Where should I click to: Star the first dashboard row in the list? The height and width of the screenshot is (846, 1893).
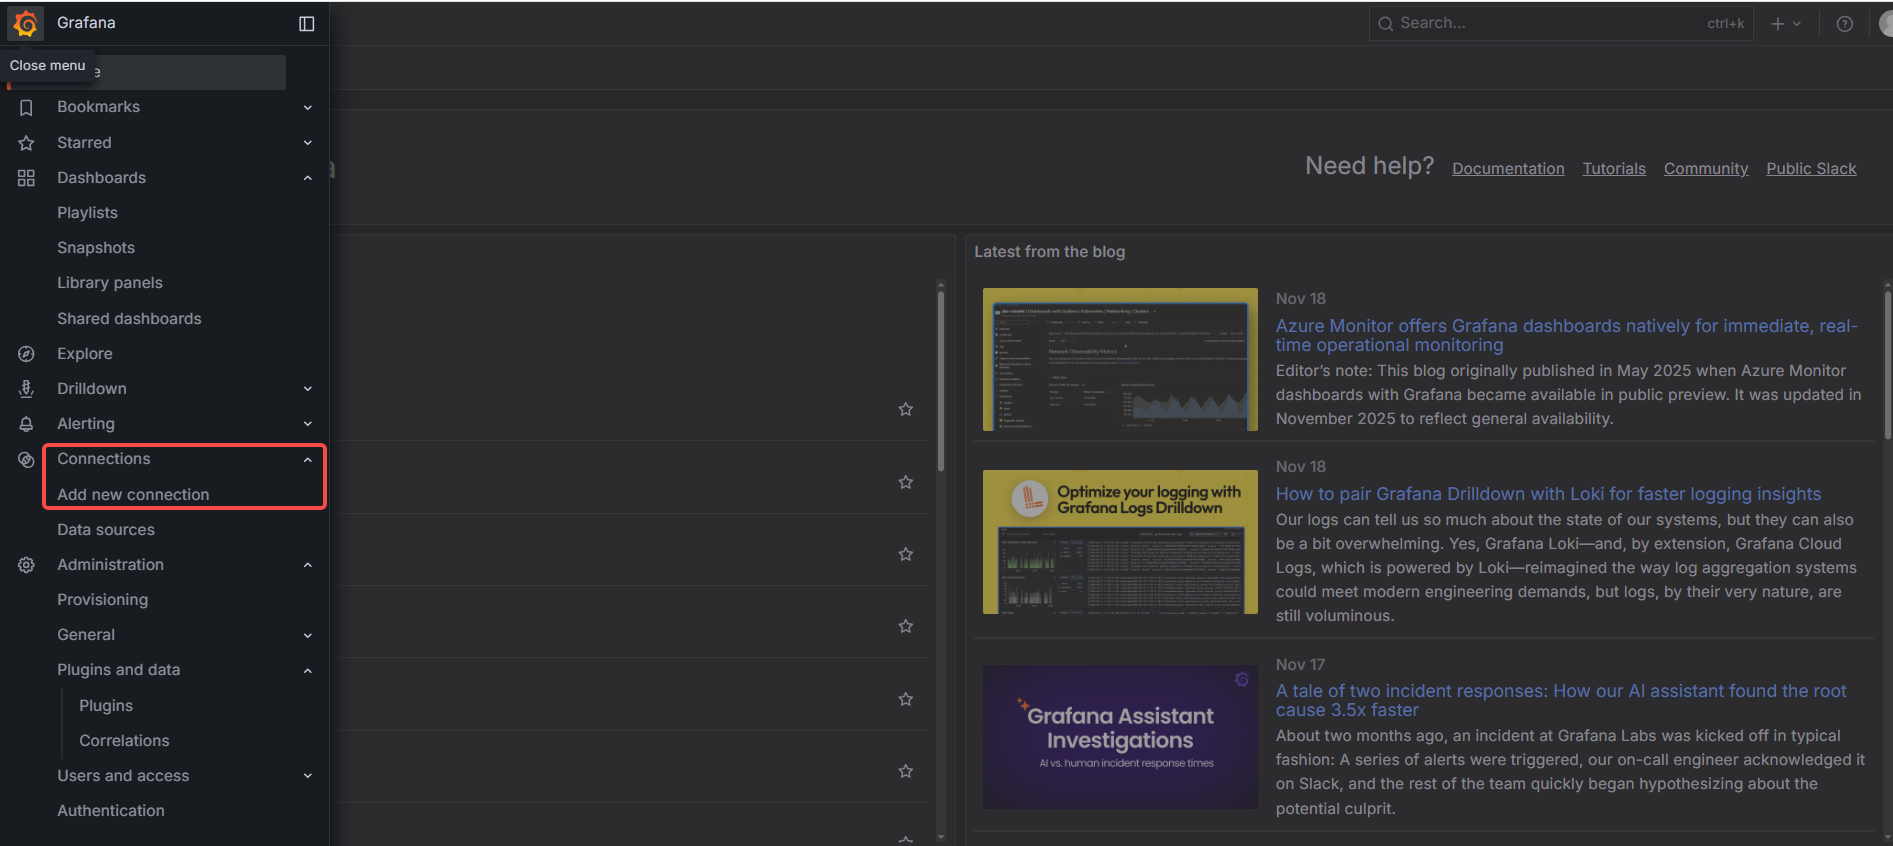906,409
